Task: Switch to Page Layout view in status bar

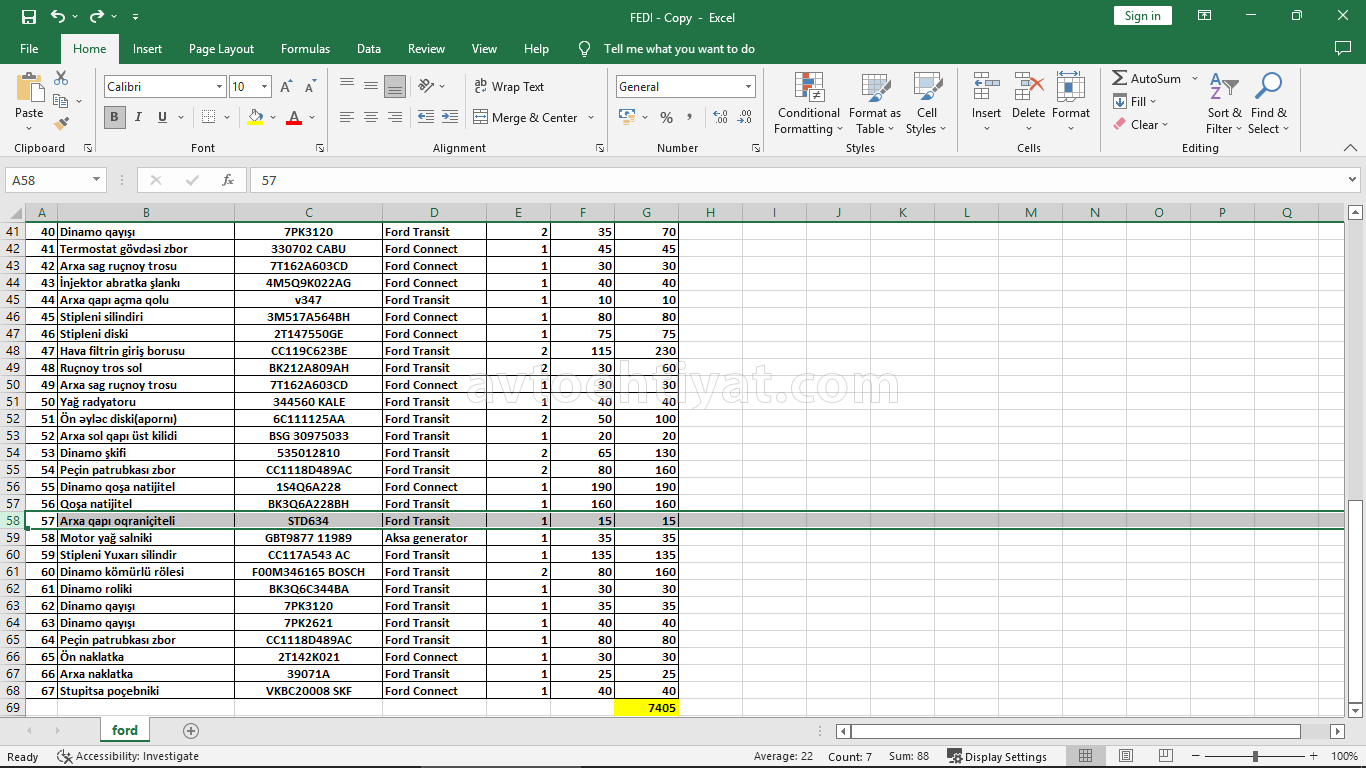Action: point(1126,756)
